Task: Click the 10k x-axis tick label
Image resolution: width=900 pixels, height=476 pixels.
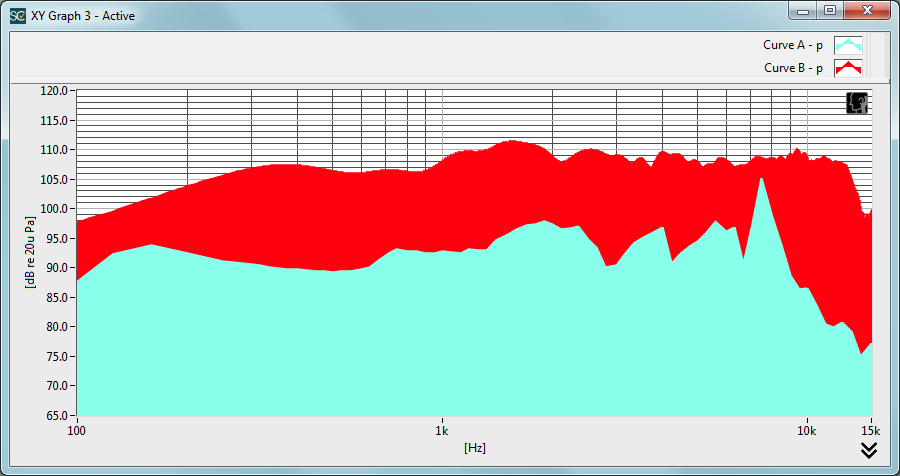Action: coord(807,429)
